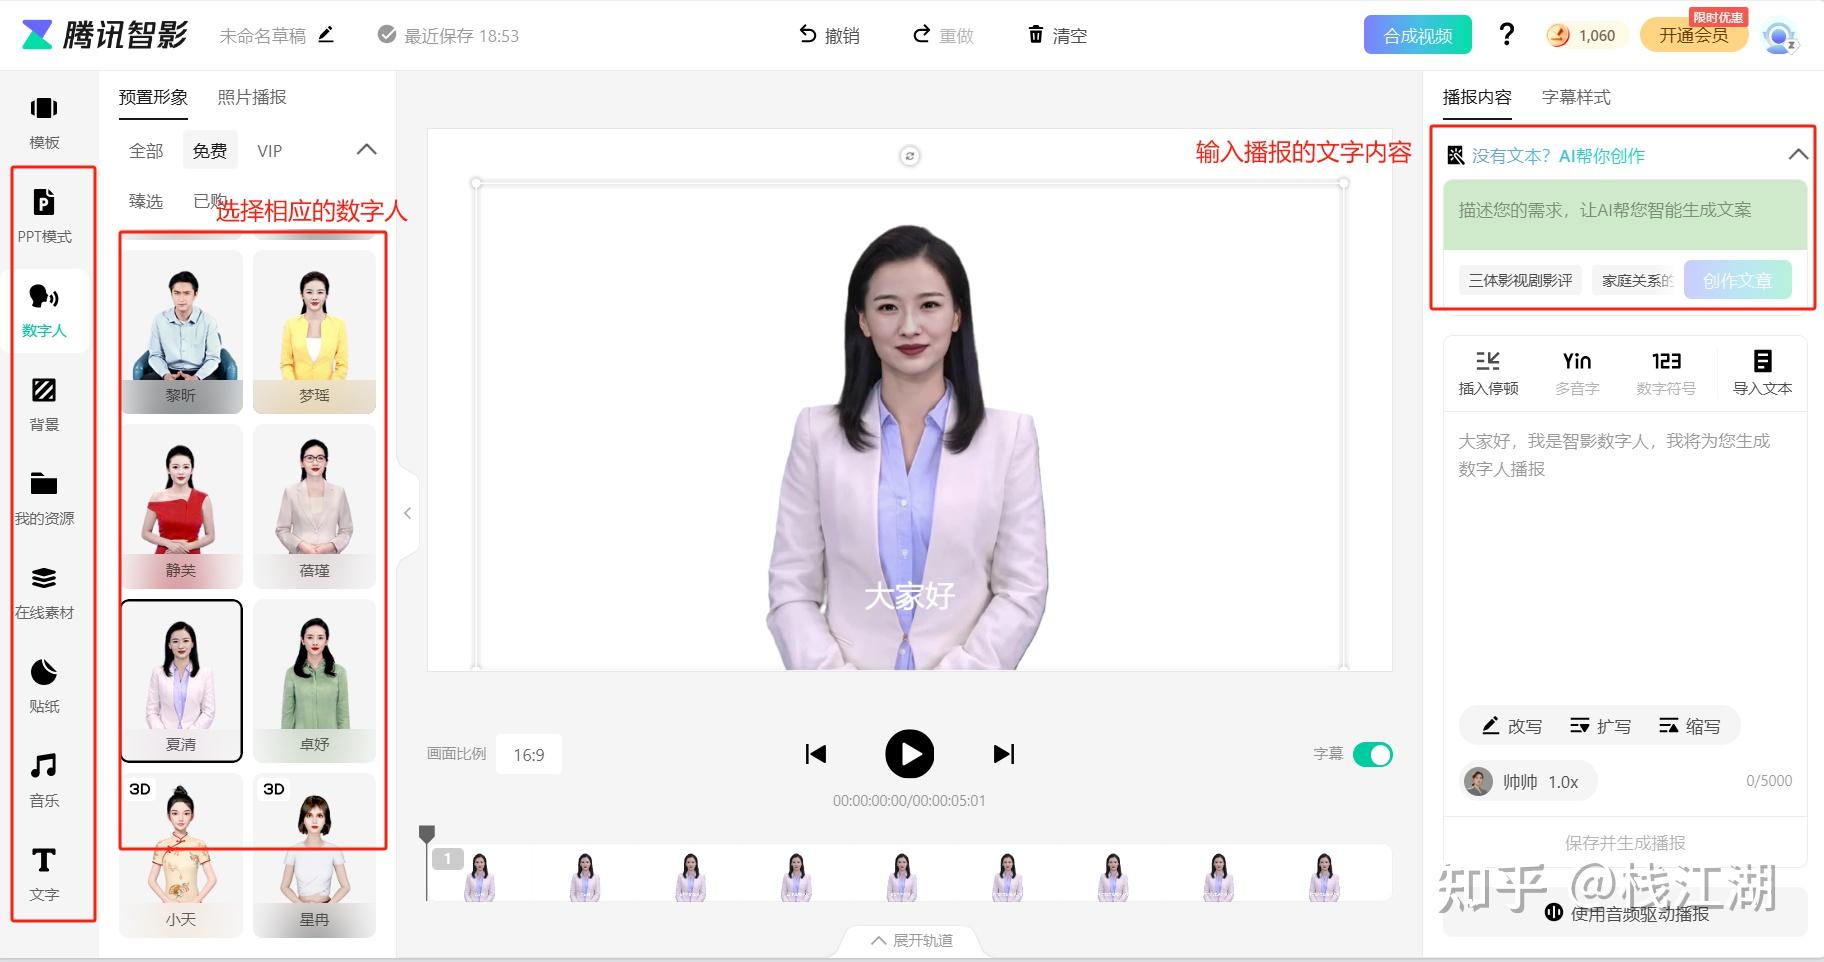The width and height of the screenshot is (1824, 962).
Task: Toggle the 字幕 subtitle switch off
Action: [x=1372, y=754]
